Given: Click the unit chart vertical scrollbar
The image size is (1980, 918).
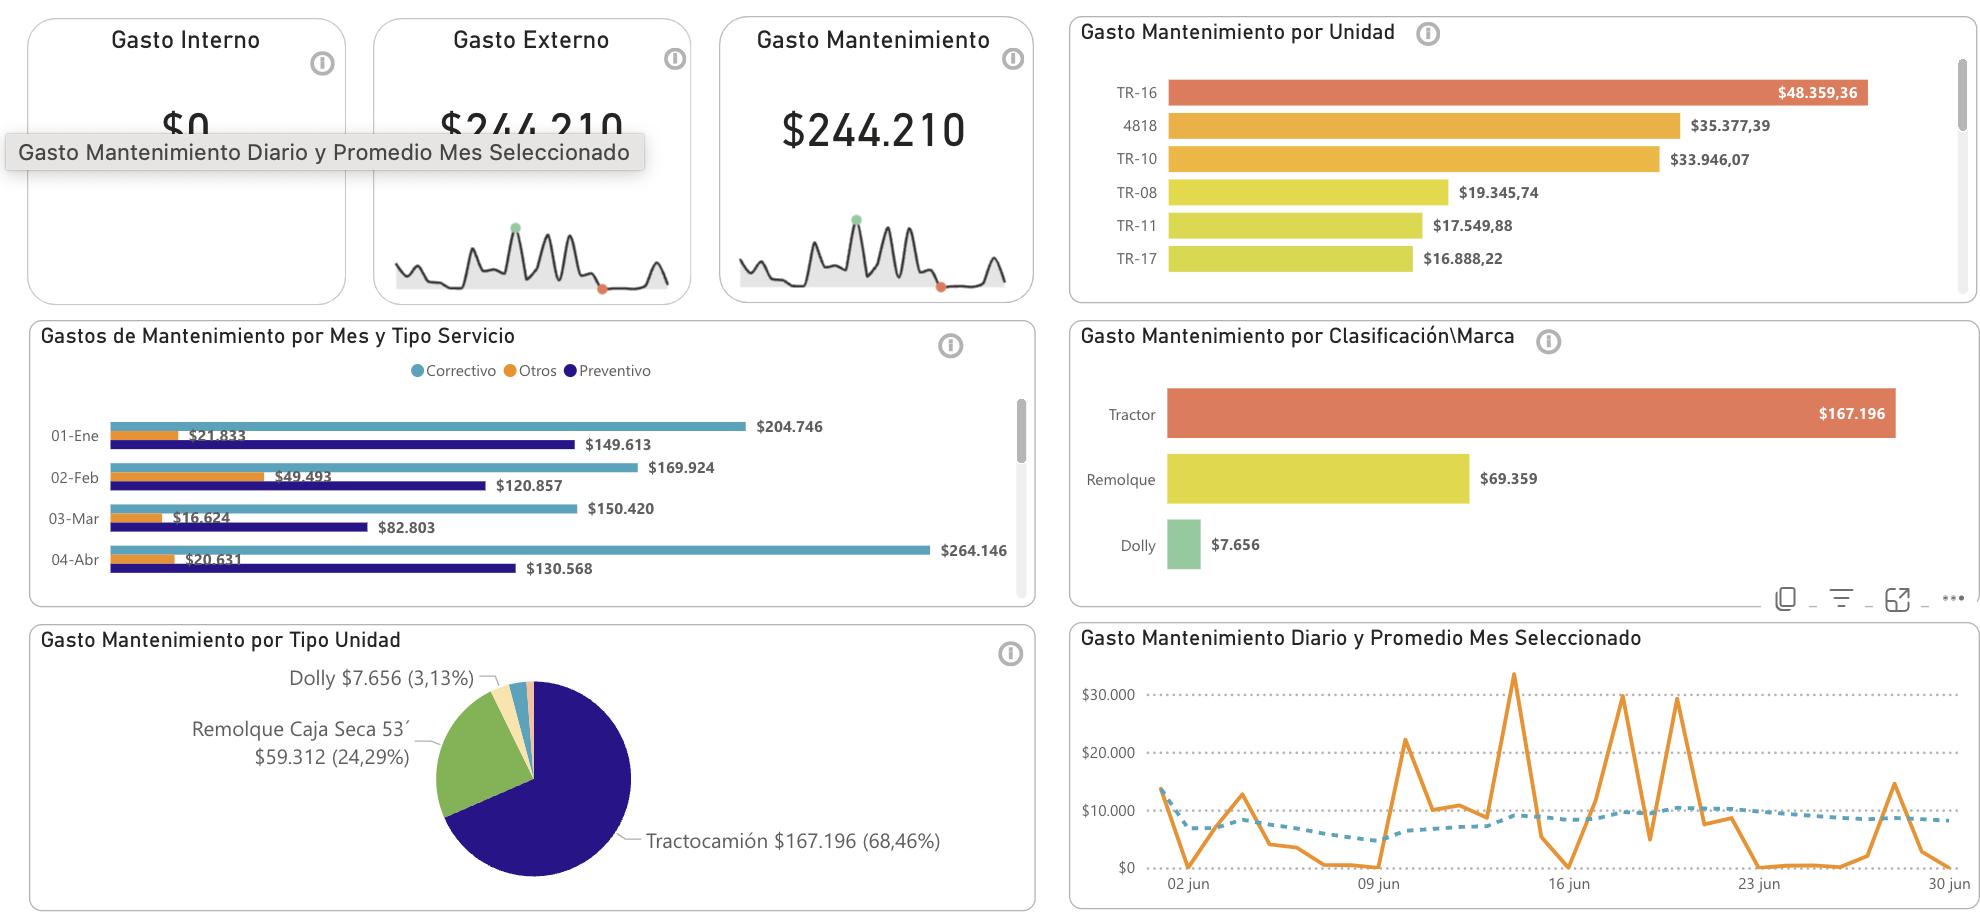Looking at the screenshot, I should tap(1962, 95).
